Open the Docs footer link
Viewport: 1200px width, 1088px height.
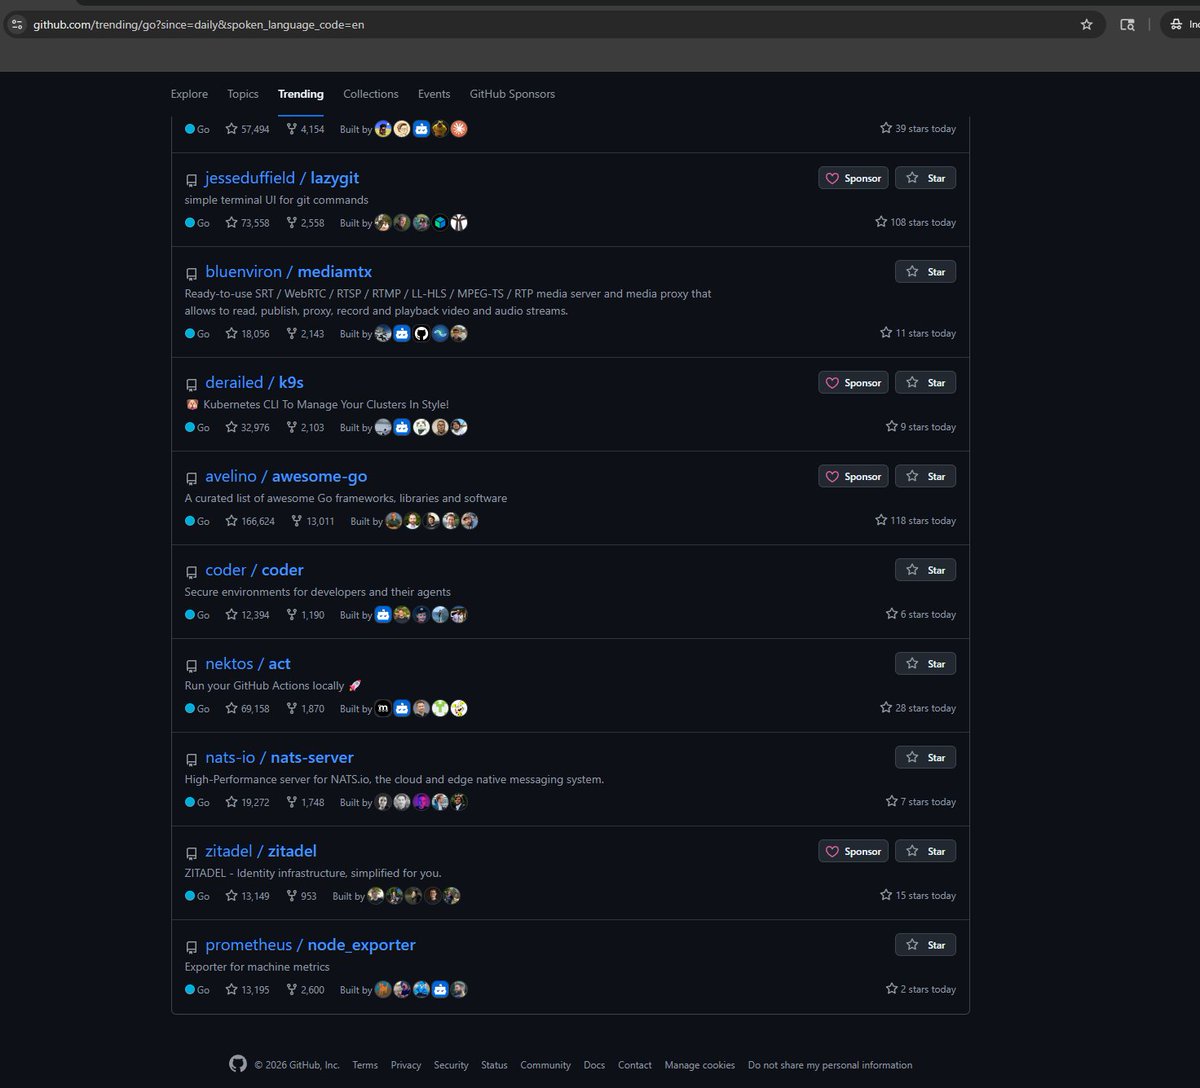pos(594,1065)
